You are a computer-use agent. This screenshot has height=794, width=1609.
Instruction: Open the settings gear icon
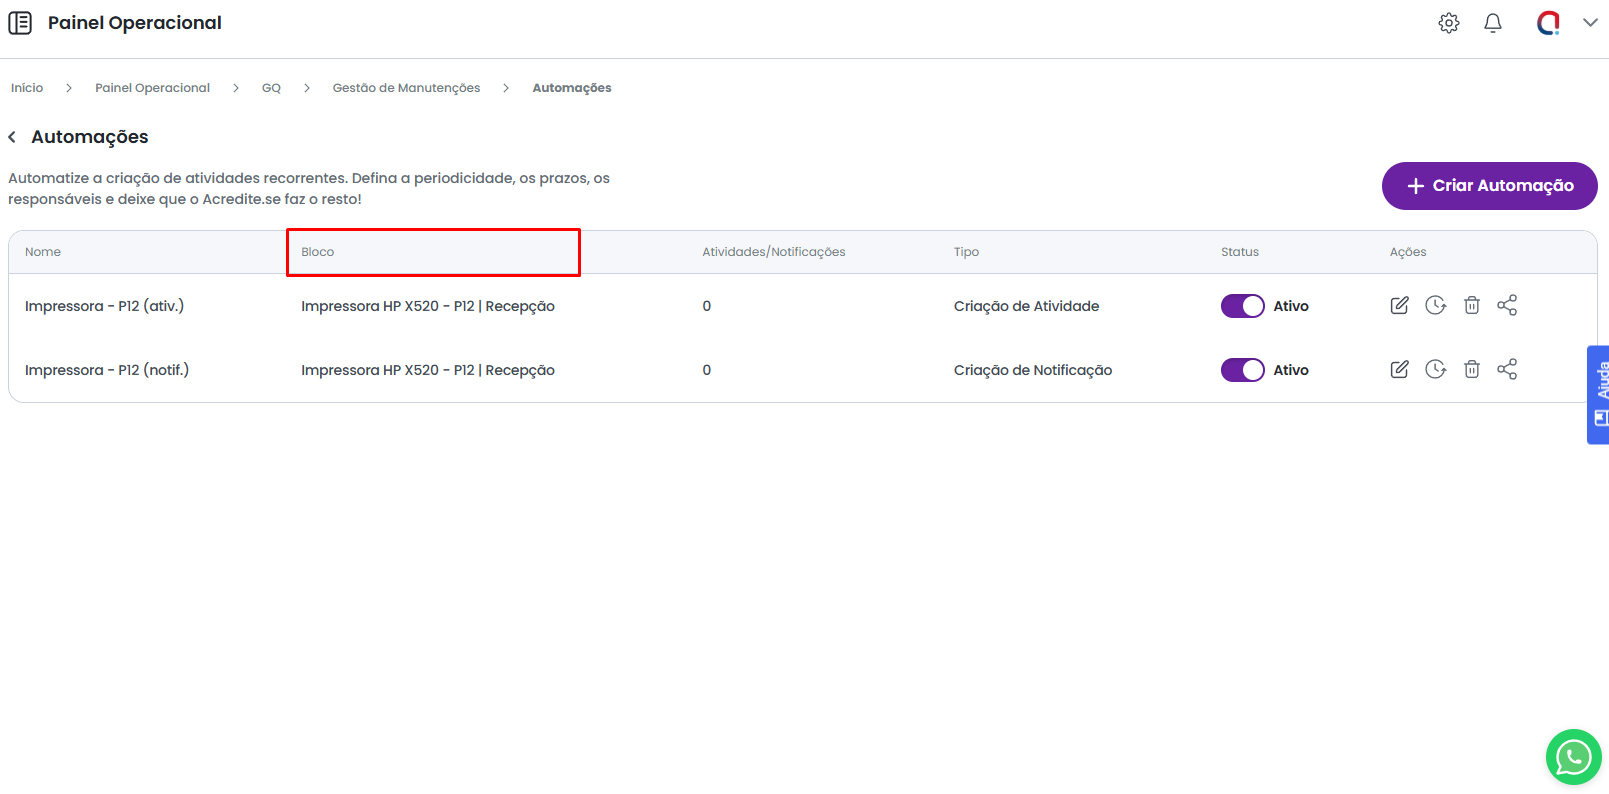pos(1448,23)
